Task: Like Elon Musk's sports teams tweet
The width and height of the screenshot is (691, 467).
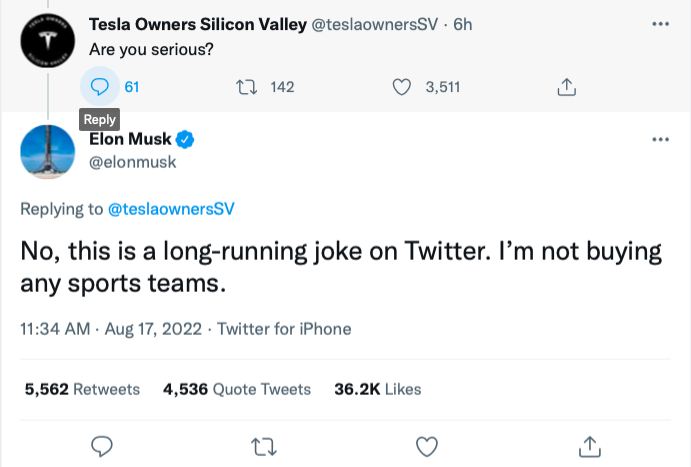Action: pos(427,444)
